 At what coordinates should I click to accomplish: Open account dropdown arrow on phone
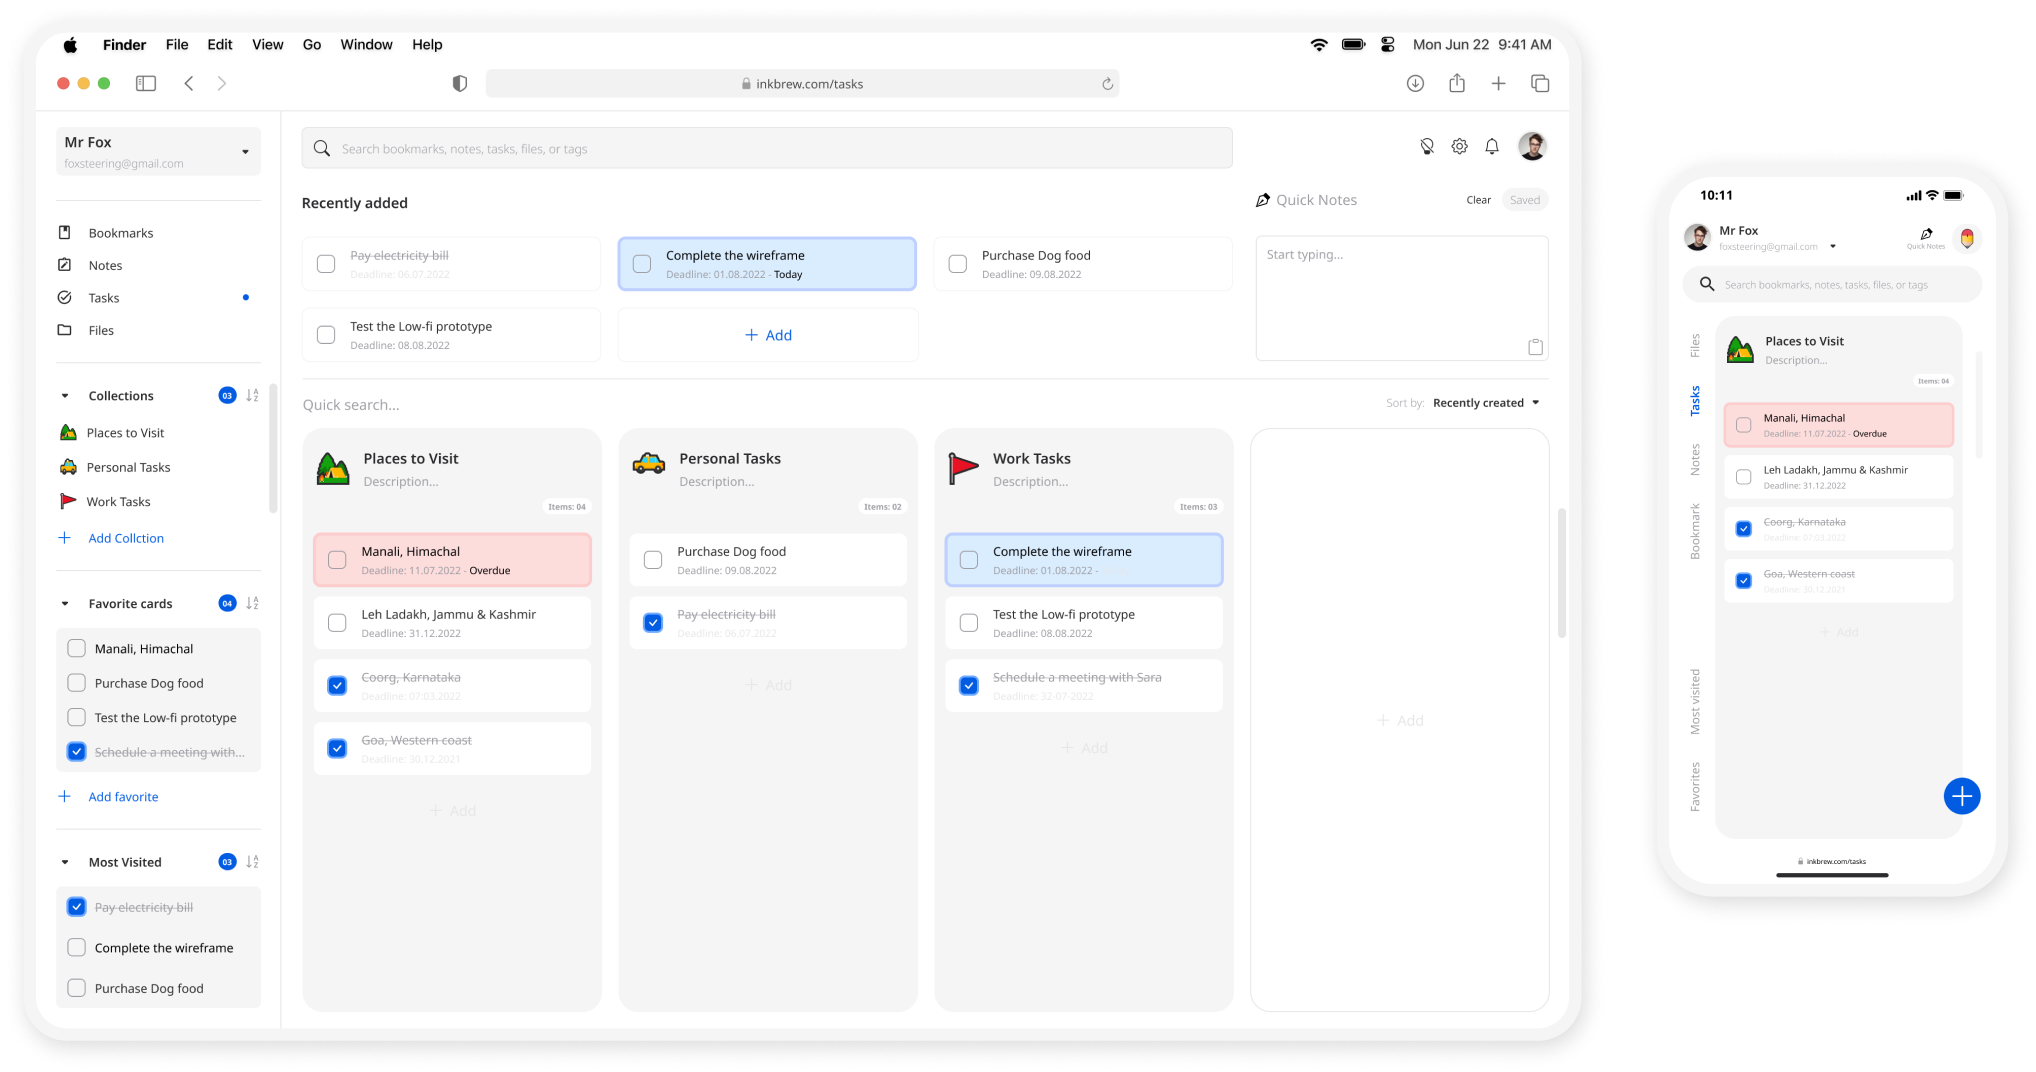(x=1833, y=246)
